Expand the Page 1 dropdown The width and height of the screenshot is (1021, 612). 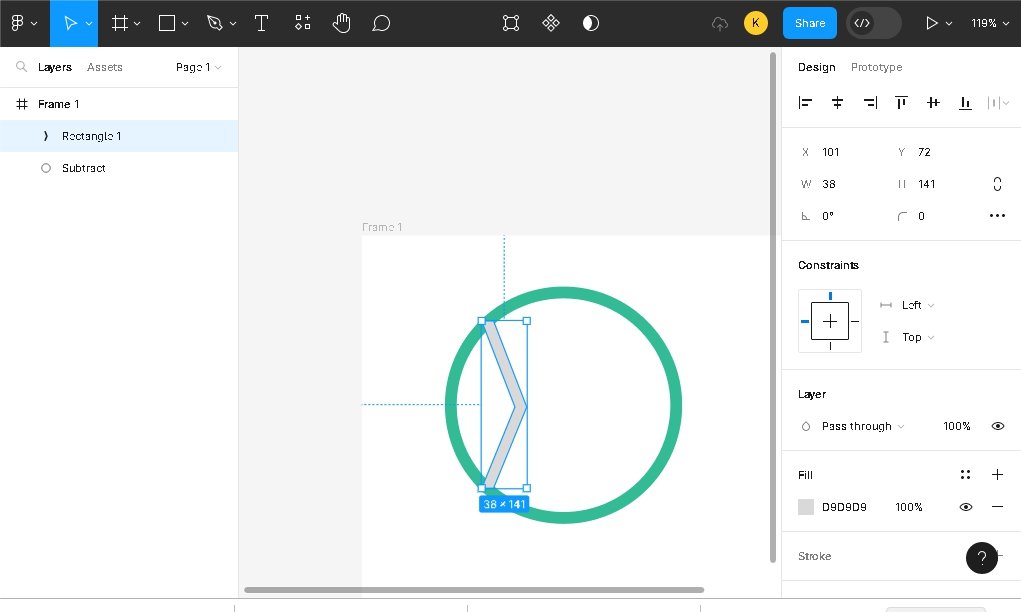coord(198,67)
